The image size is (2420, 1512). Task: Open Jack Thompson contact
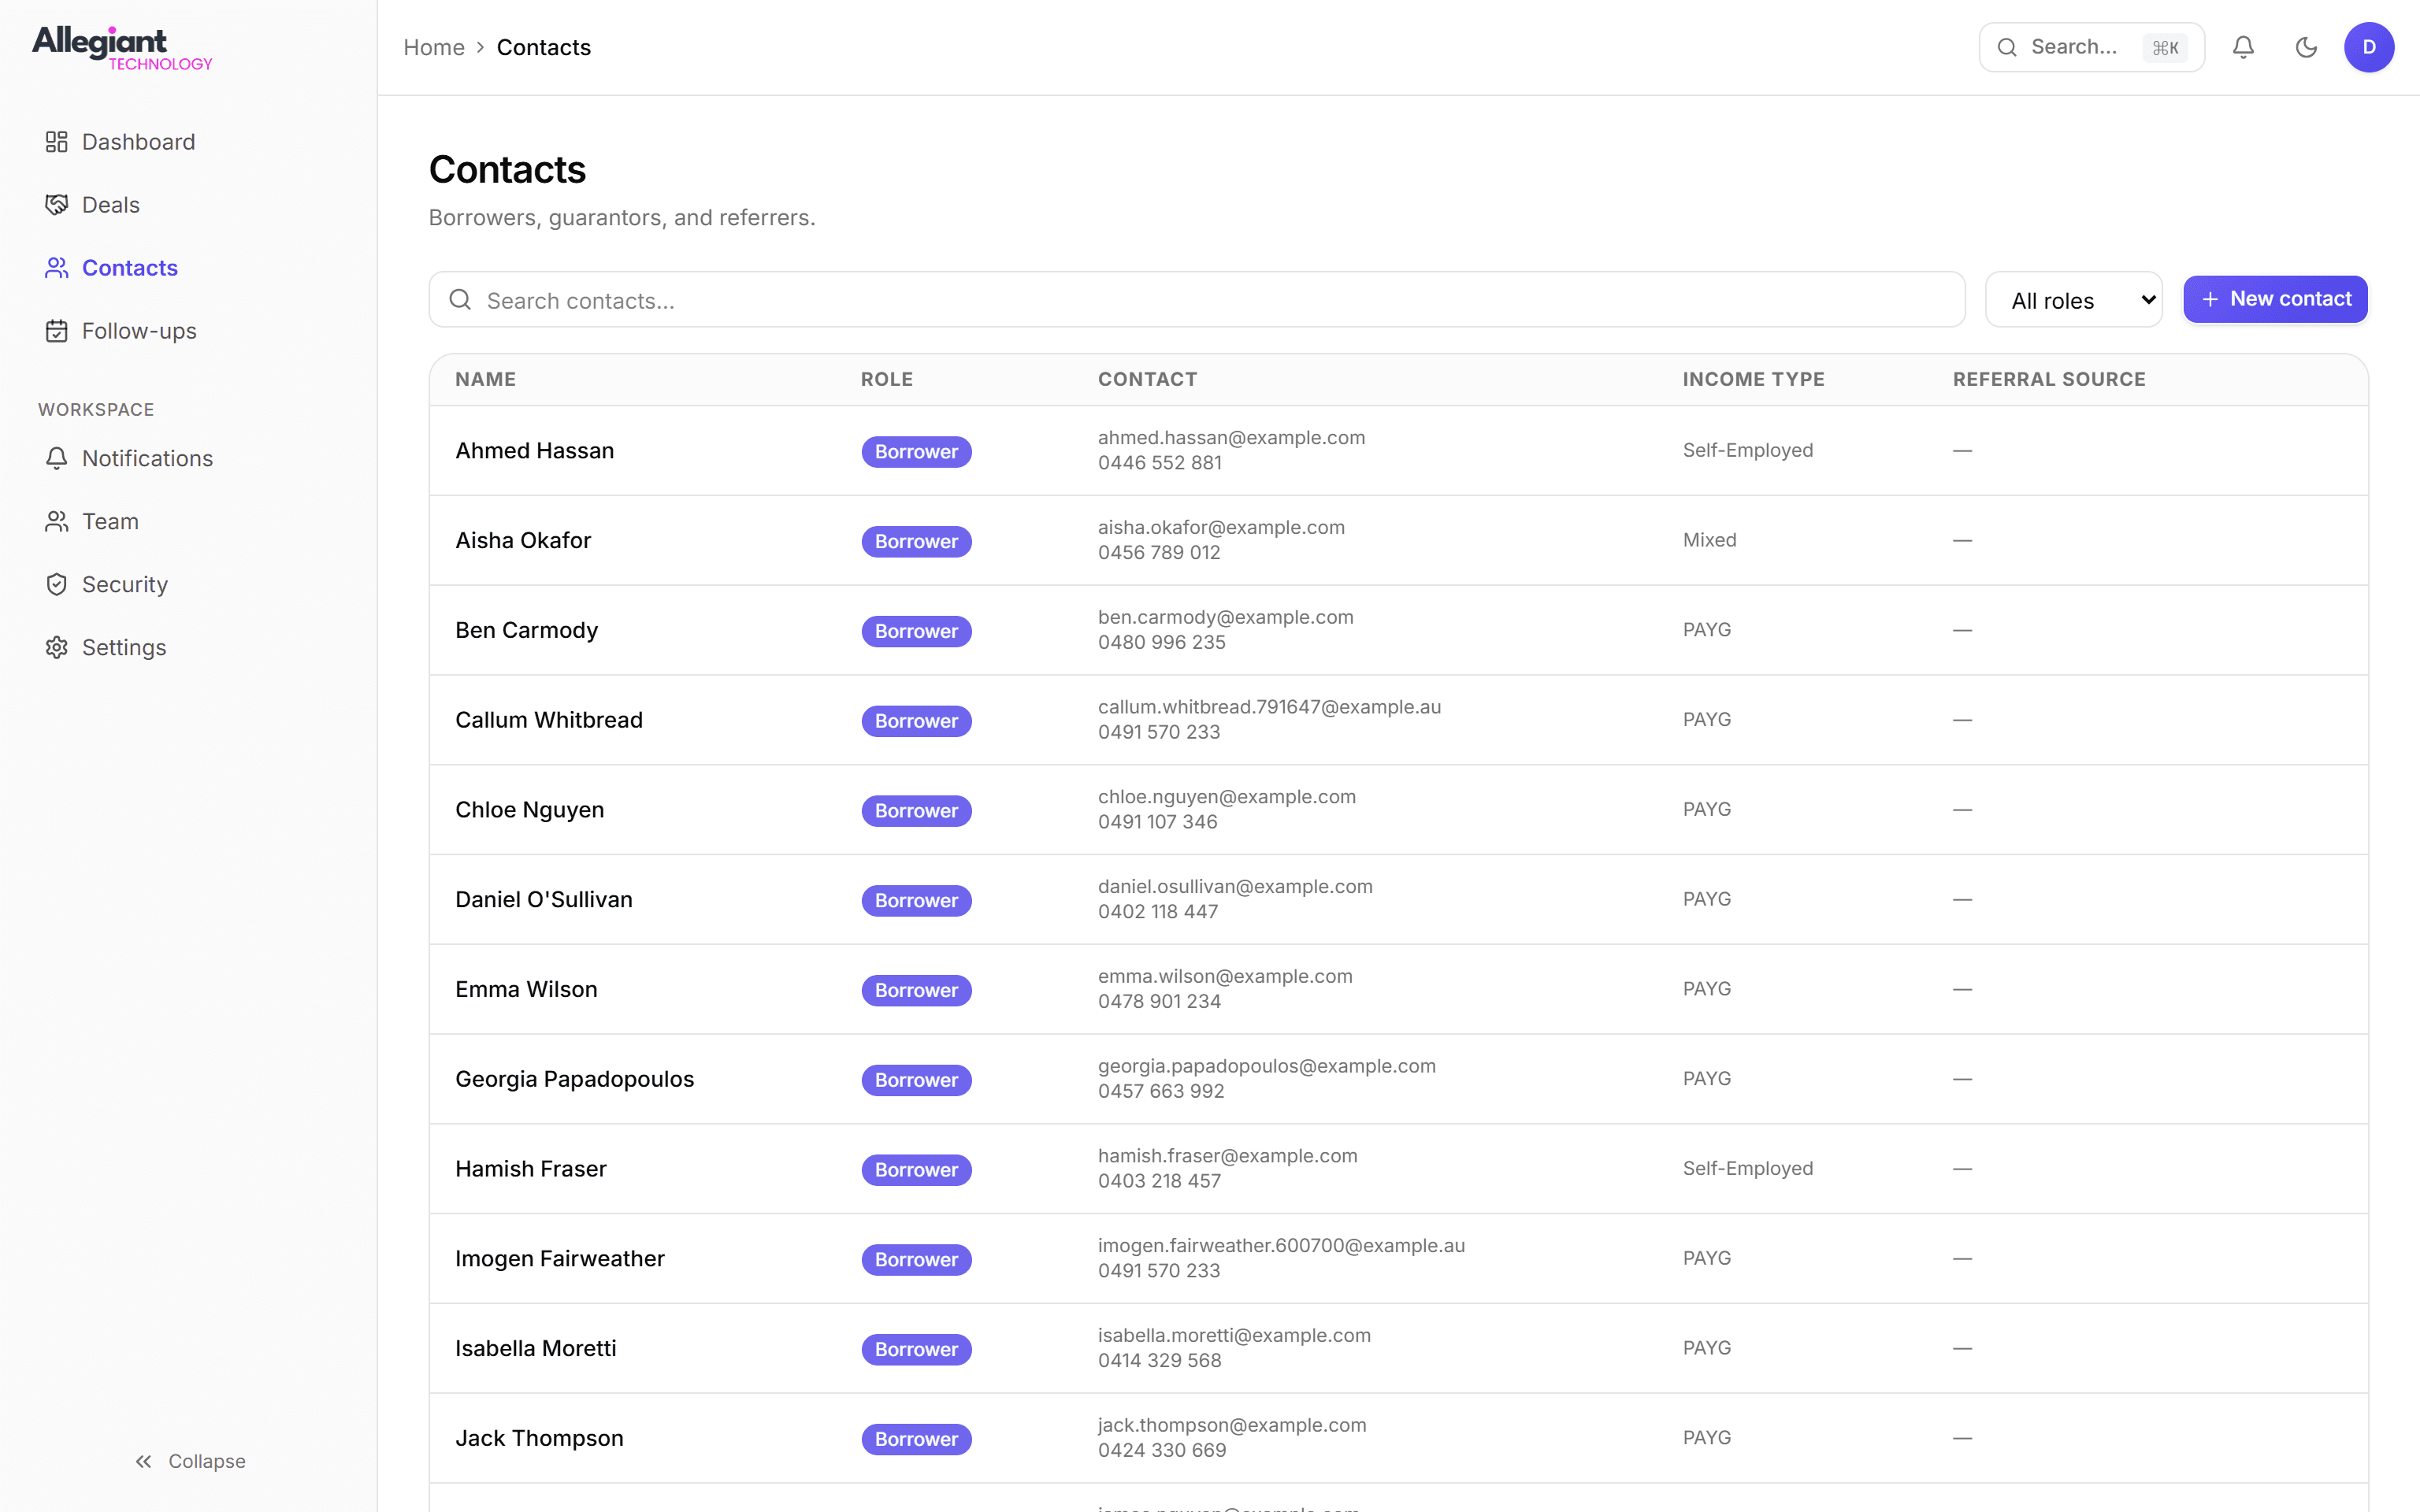click(x=539, y=1438)
